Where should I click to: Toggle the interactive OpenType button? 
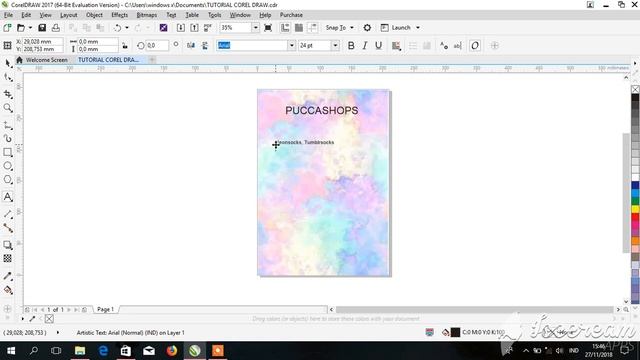(475, 45)
